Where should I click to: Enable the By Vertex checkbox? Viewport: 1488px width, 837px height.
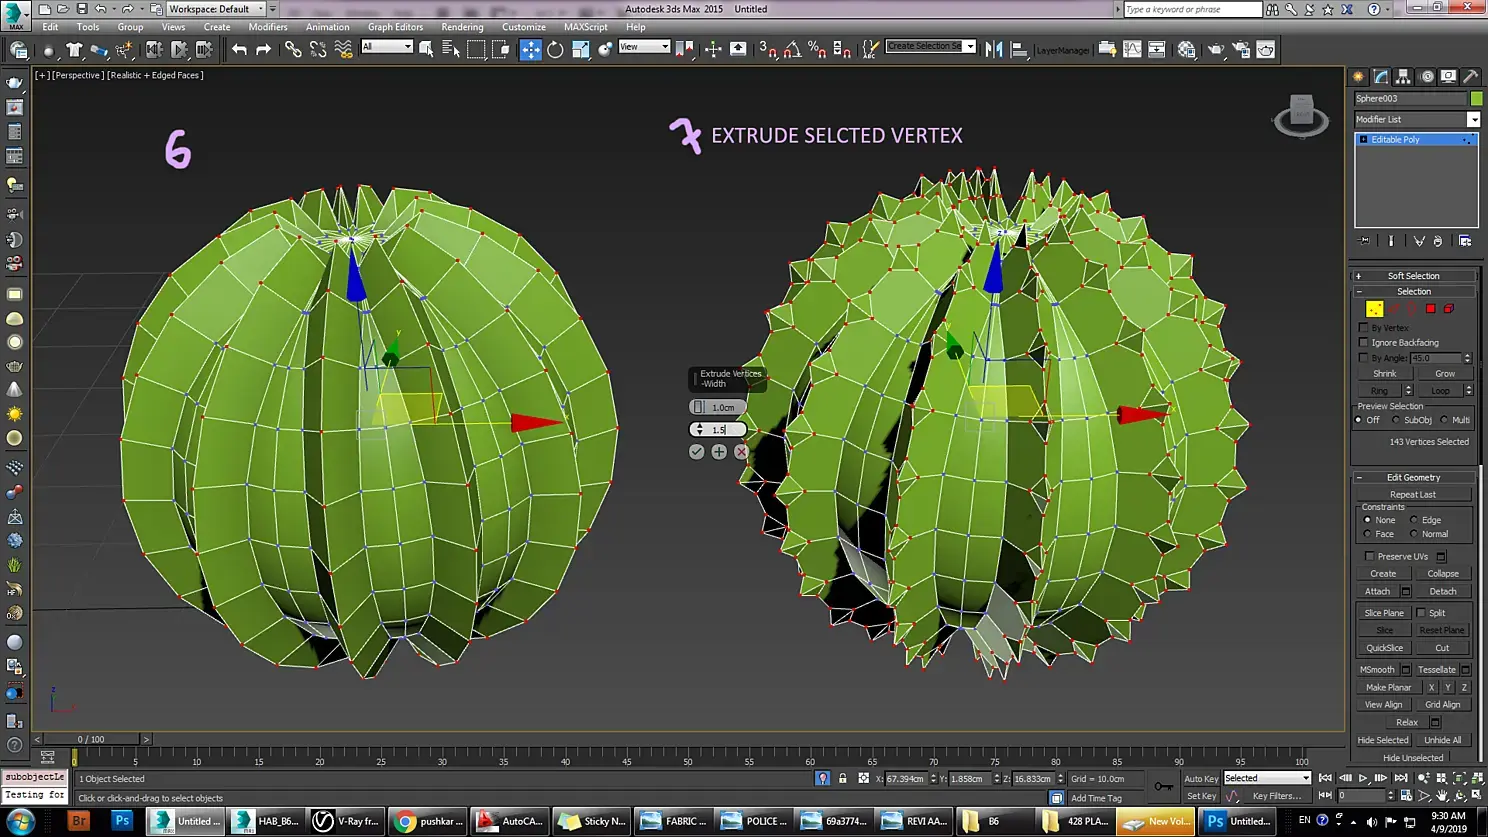[1363, 328]
